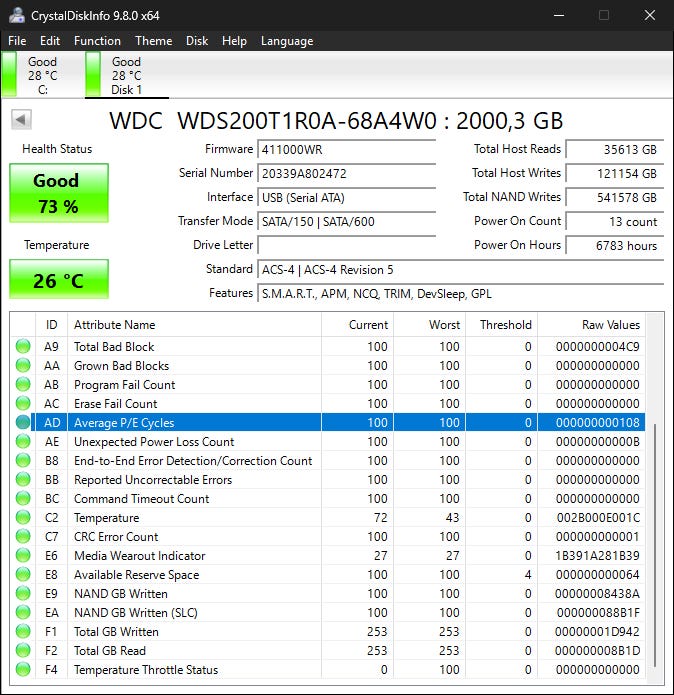674x695 pixels.
Task: Open the Language menu
Action: click(287, 41)
